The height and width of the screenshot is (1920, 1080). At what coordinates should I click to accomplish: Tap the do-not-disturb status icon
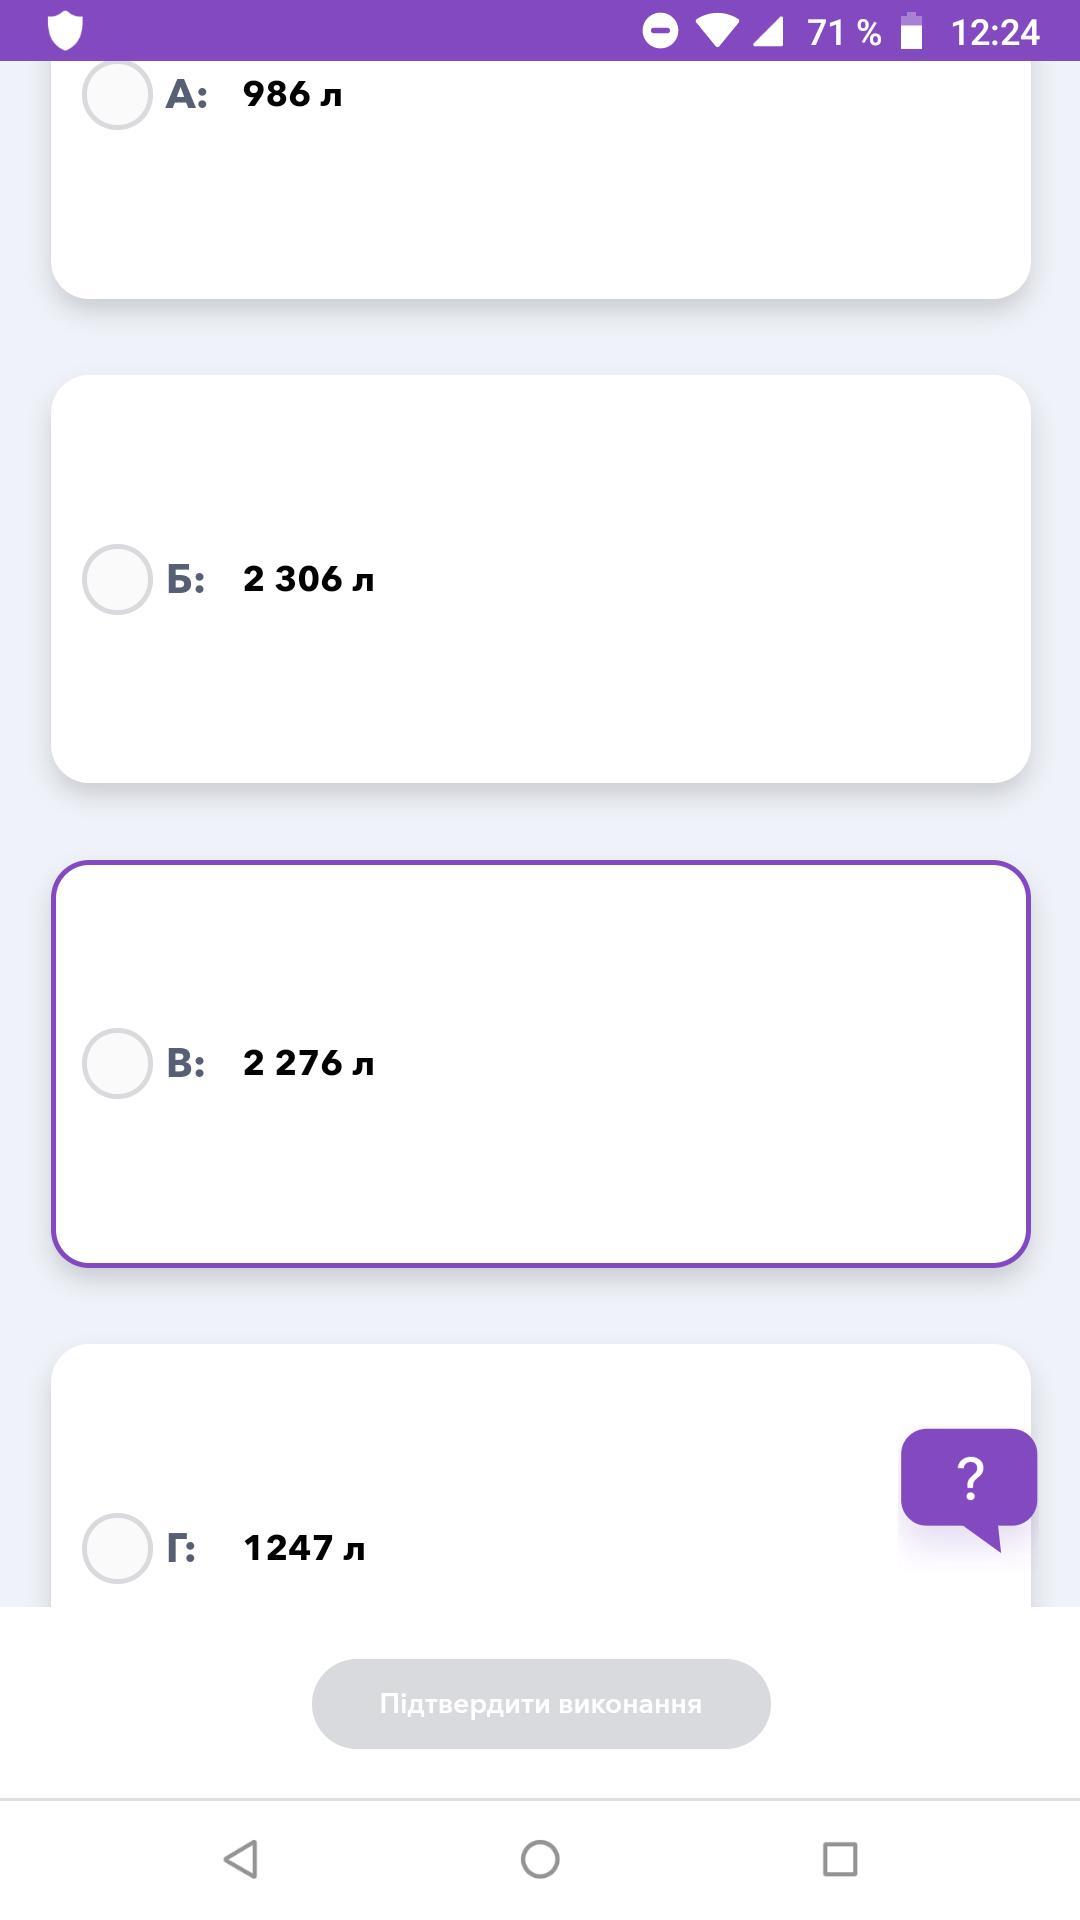click(660, 31)
